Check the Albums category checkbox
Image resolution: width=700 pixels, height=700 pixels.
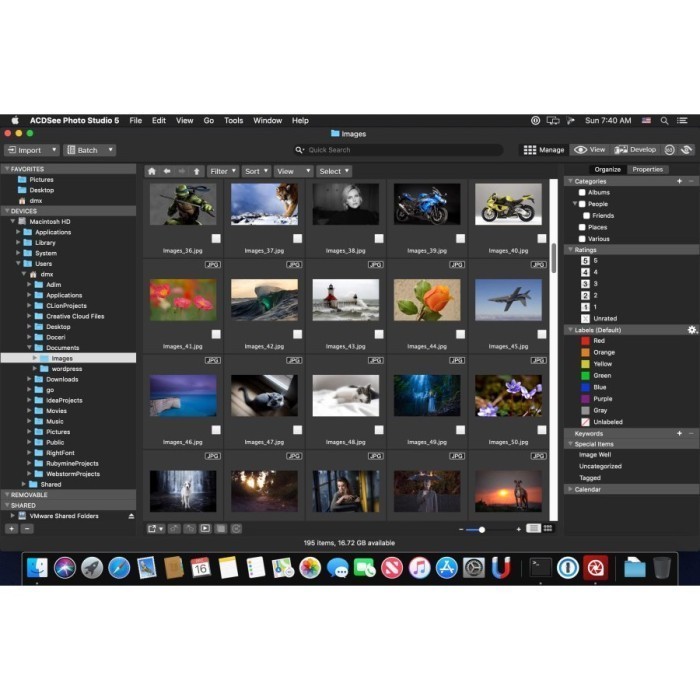pyautogui.click(x=582, y=192)
